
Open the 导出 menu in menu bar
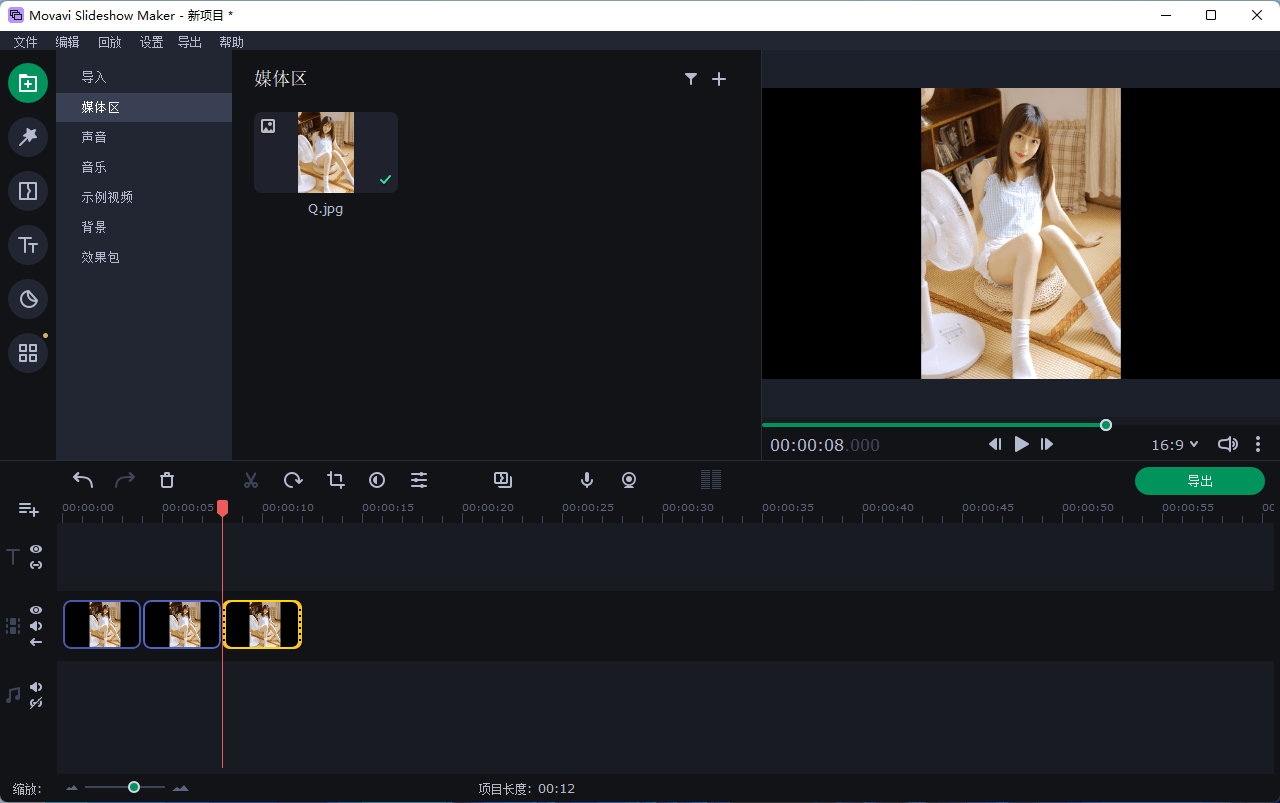tap(189, 42)
